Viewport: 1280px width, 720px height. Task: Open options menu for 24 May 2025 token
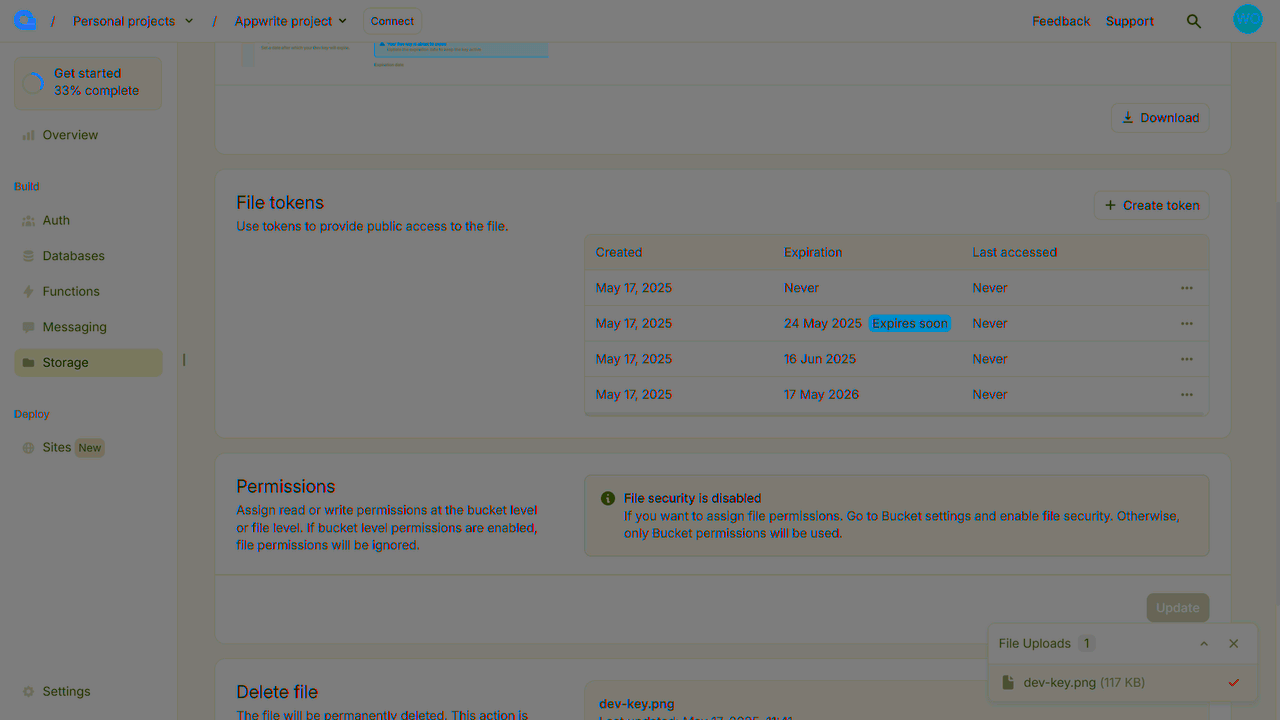coord(1186,324)
